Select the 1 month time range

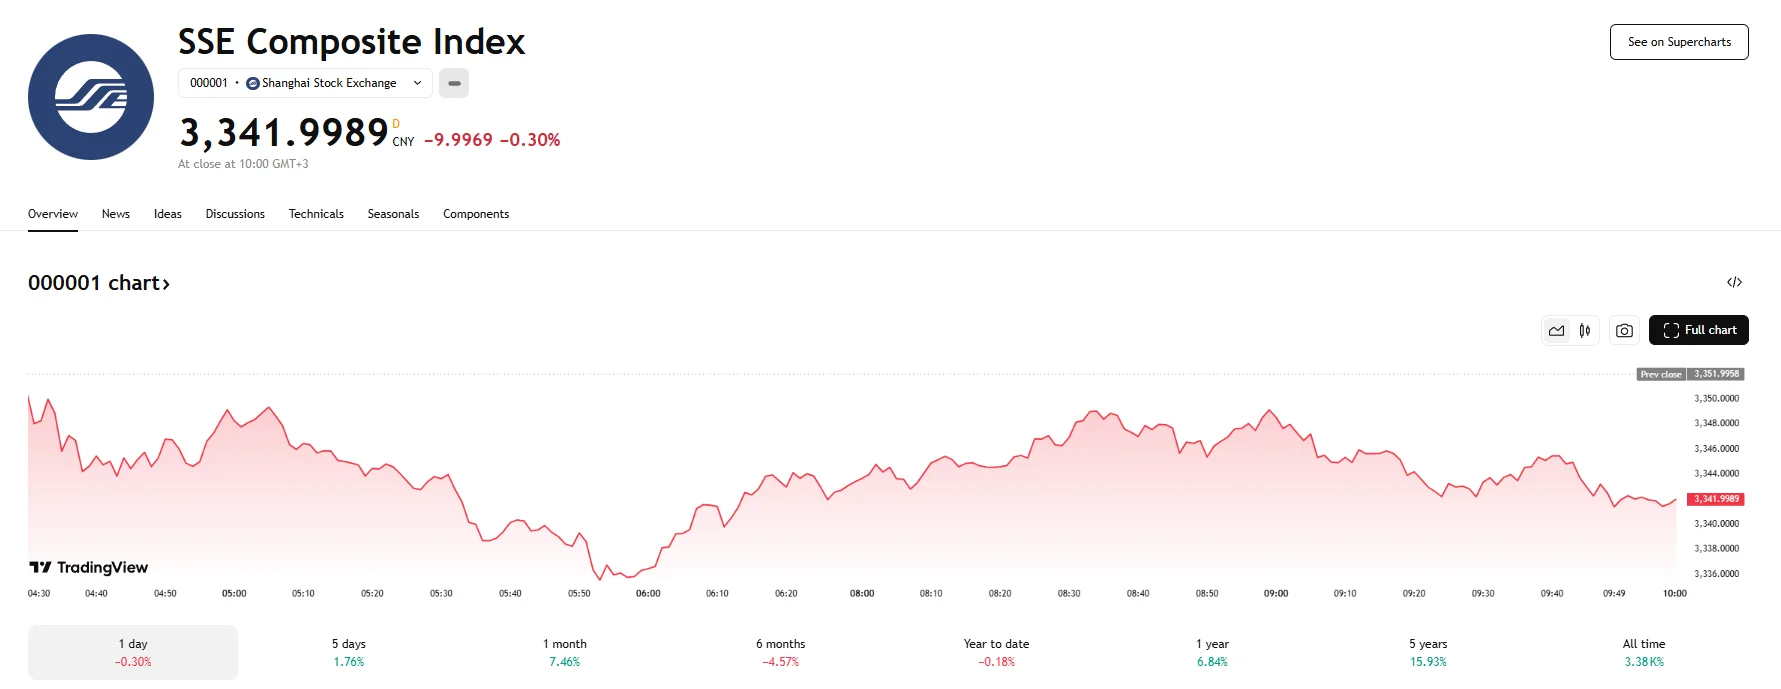click(565, 652)
